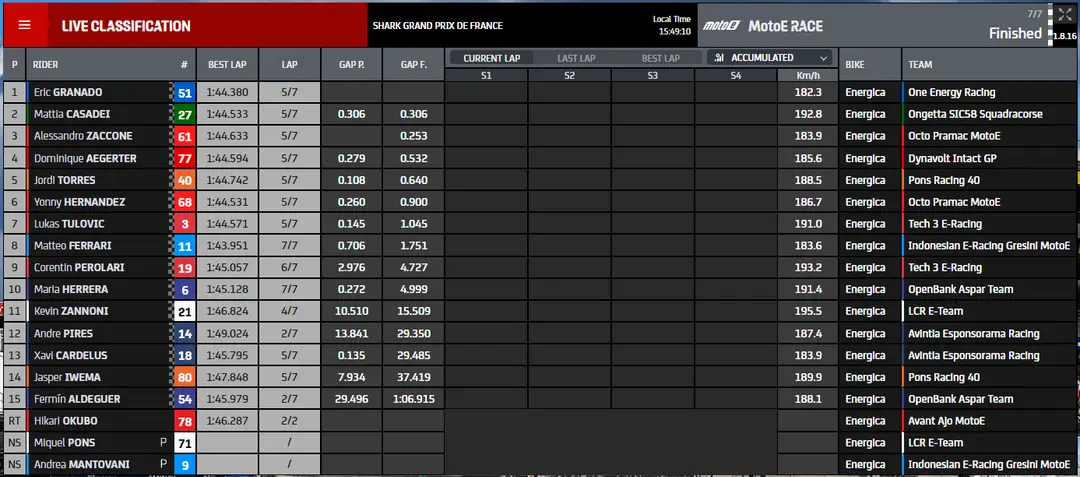Select rider Maria HERRERA

click(x=70, y=290)
